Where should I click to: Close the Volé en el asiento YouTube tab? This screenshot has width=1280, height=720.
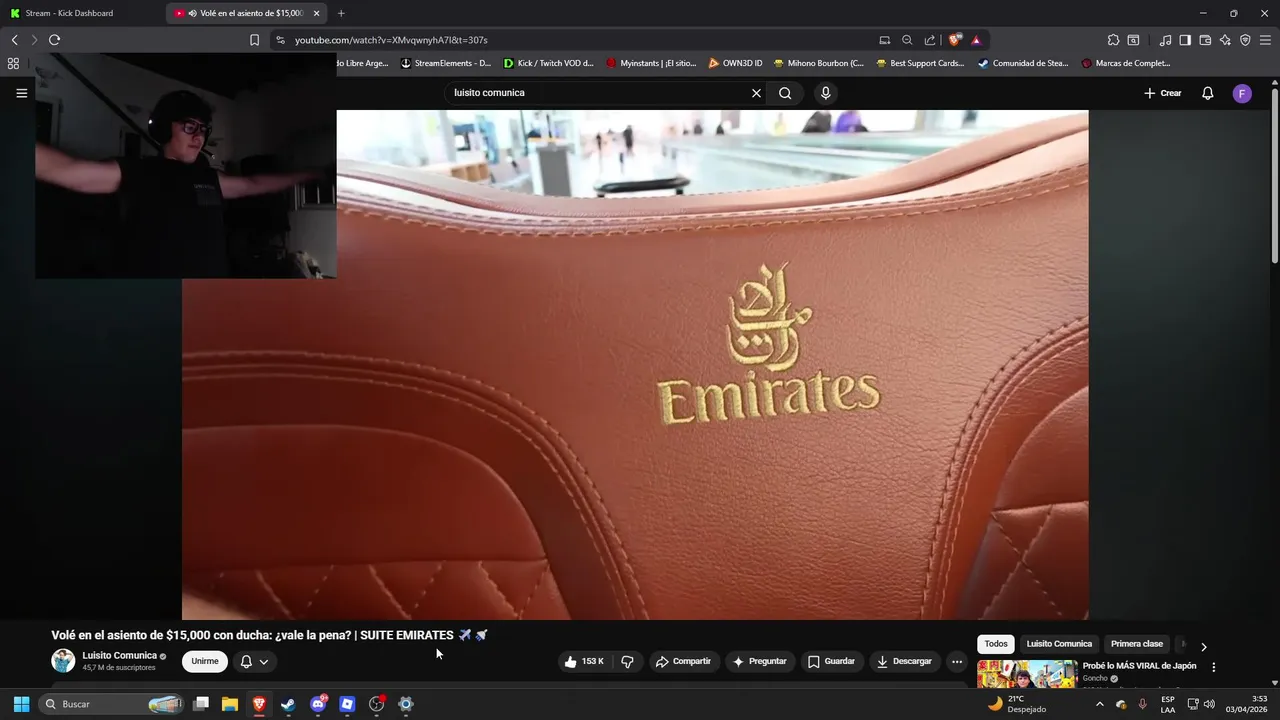pos(316,13)
